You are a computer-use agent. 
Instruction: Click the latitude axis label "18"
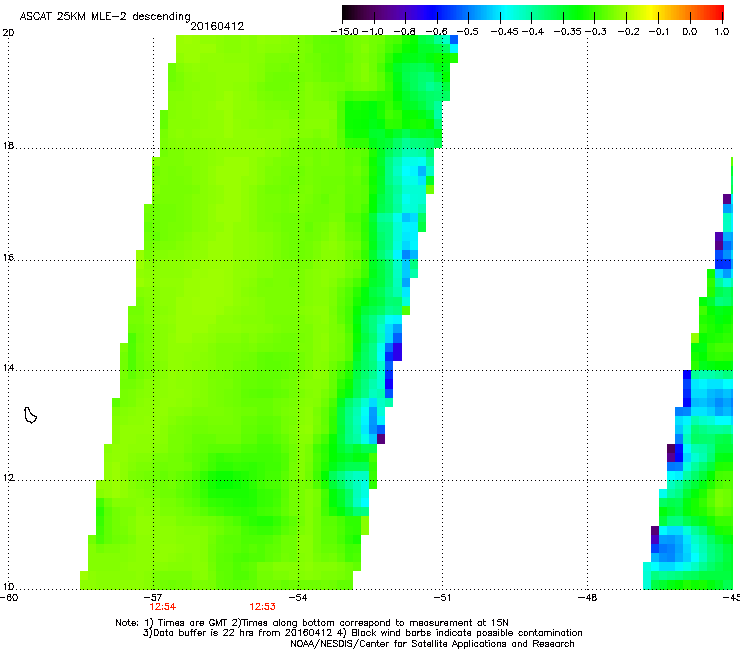click(8, 146)
